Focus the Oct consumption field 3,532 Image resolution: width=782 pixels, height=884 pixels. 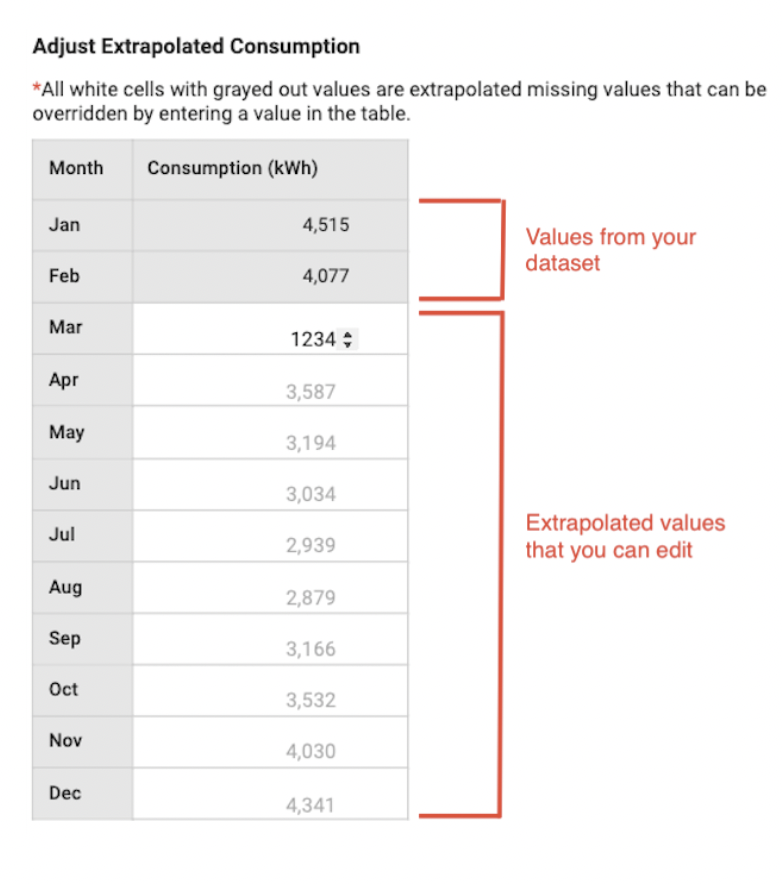pyautogui.click(x=270, y=691)
